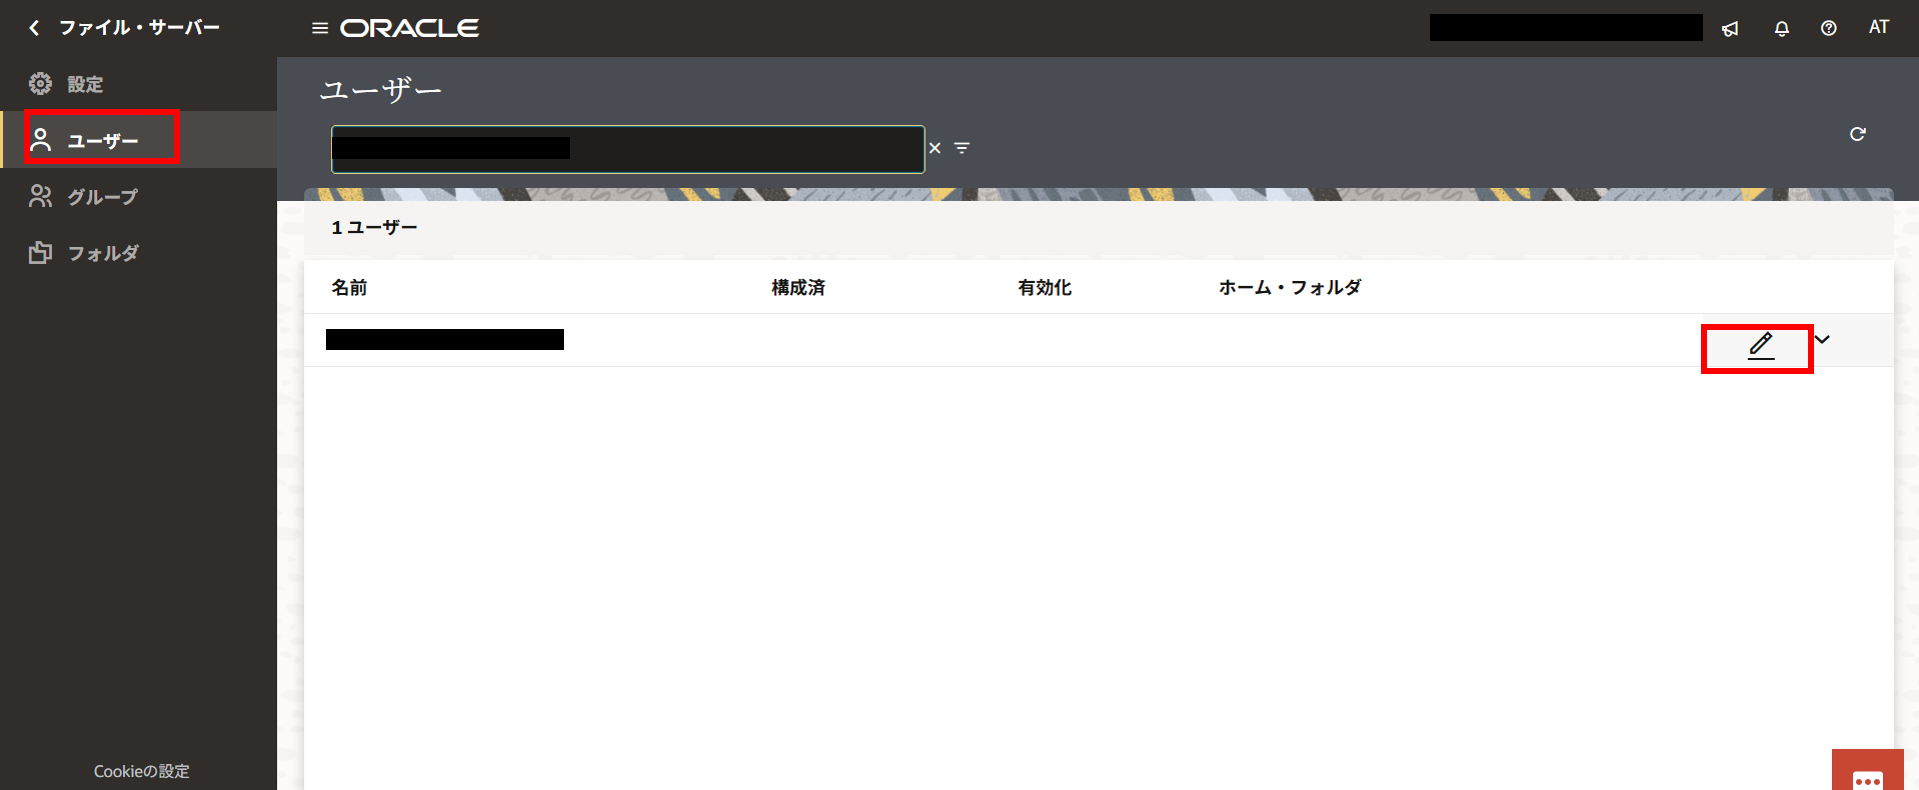Screen dimensions: 1919x790
Task: Edit the listed user with pencil icon
Action: (1761, 346)
